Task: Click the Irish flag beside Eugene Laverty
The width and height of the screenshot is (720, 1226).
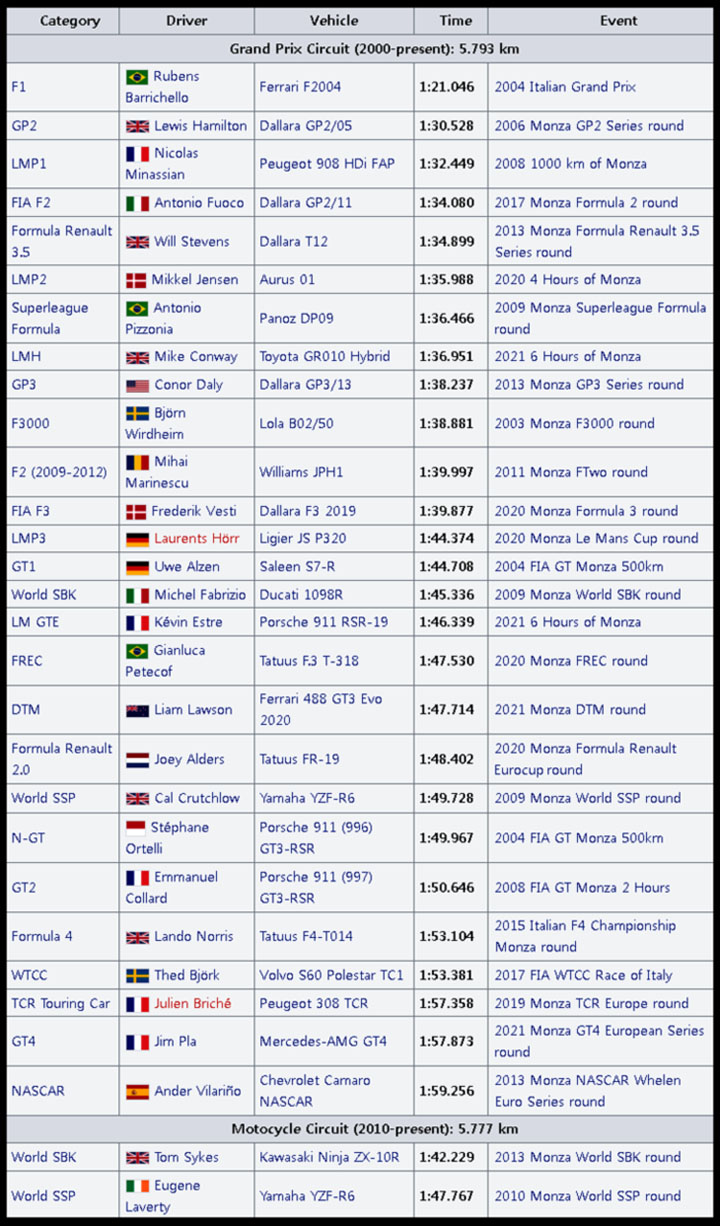Action: pos(137,1186)
